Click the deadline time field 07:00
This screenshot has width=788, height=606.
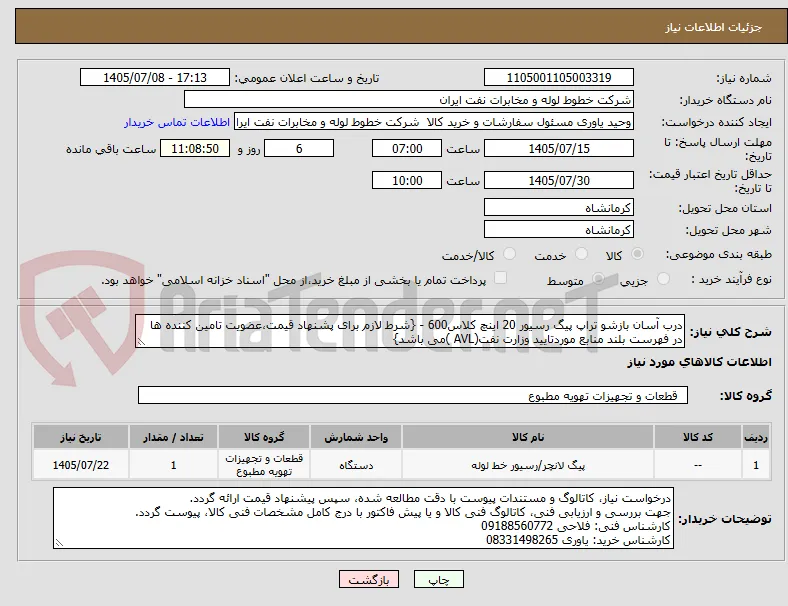[x=407, y=148]
